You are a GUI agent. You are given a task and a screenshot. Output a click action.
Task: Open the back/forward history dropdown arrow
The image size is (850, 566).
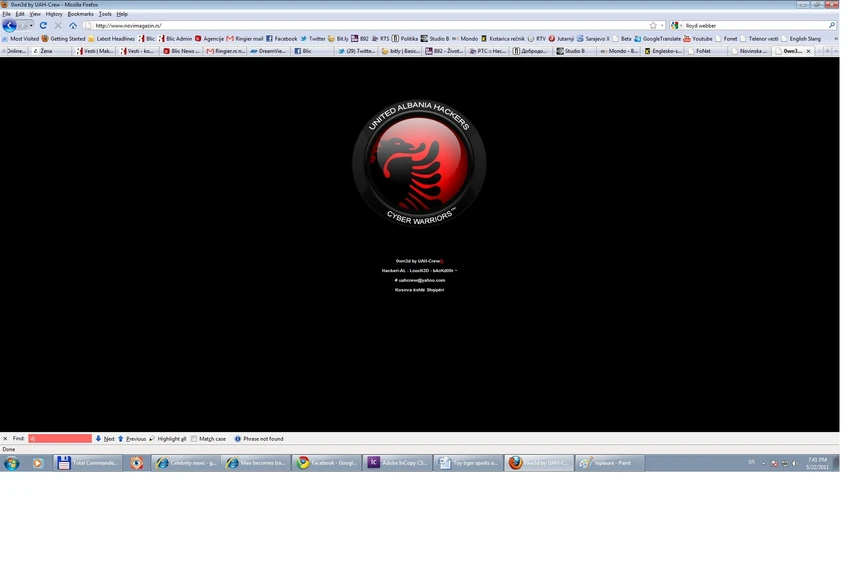pyautogui.click(x=31, y=25)
